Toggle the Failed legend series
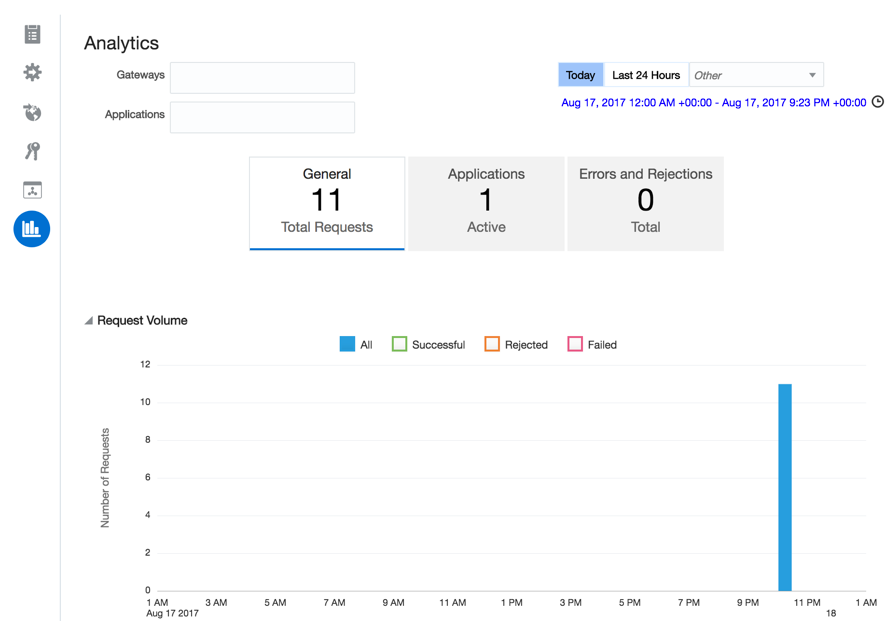The width and height of the screenshot is (893, 642). tap(592, 344)
